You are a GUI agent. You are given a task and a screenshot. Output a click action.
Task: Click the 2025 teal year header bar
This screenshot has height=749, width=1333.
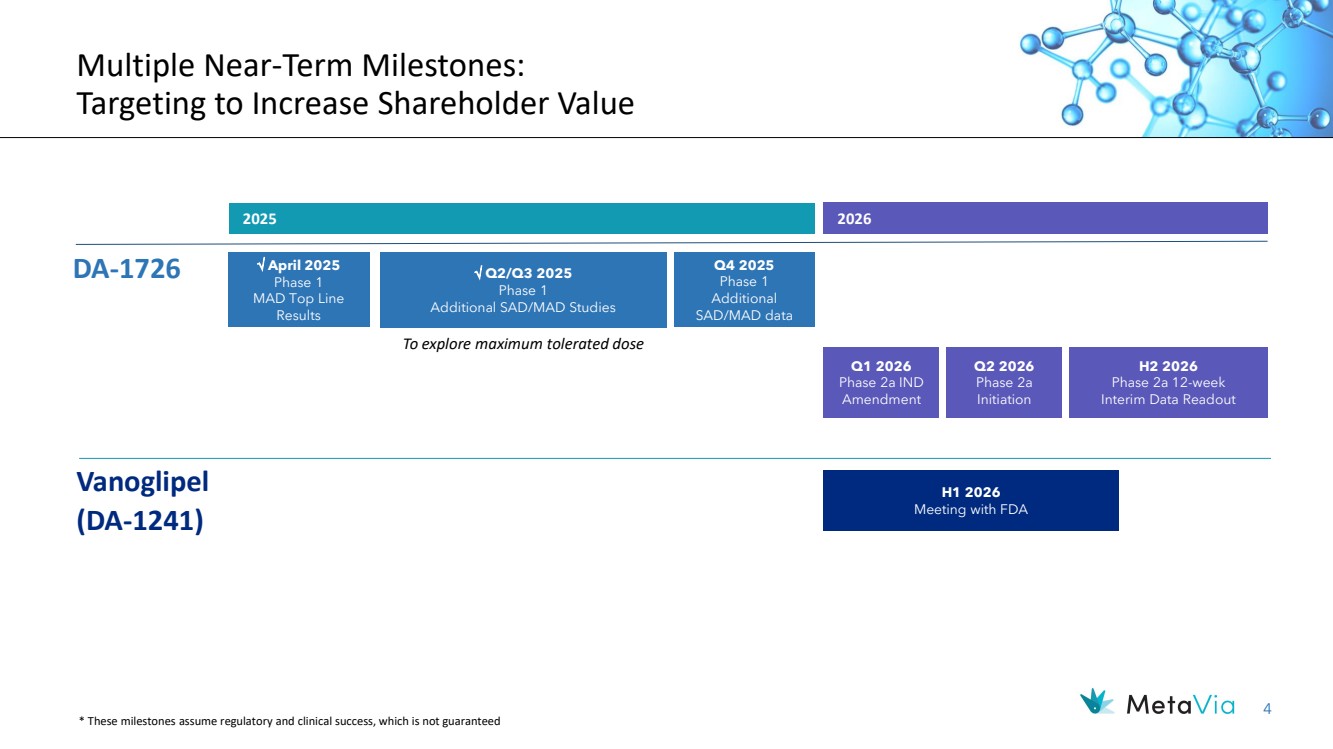point(521,218)
